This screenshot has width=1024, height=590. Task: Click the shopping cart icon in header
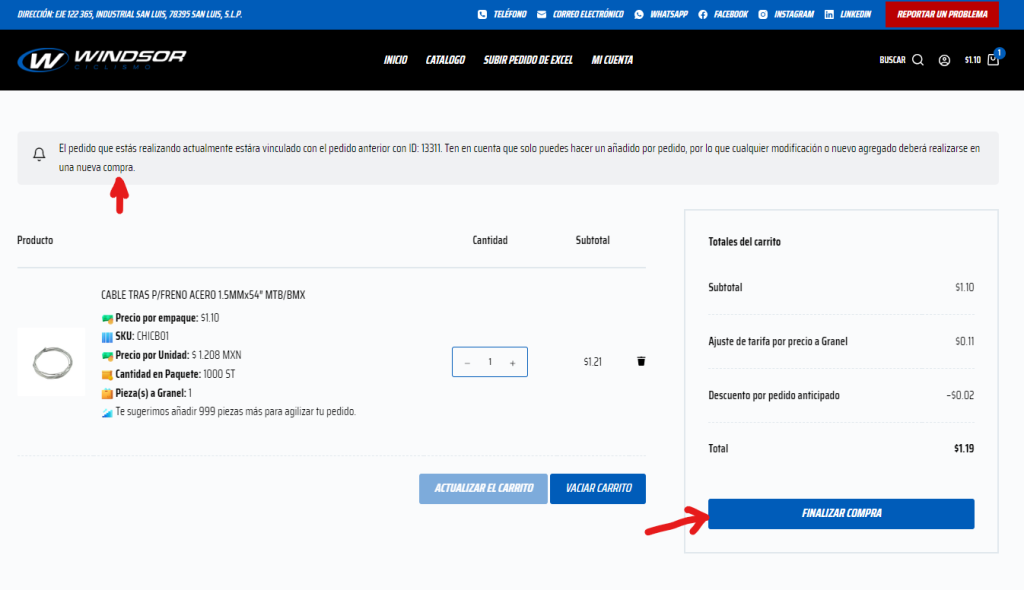pos(992,60)
